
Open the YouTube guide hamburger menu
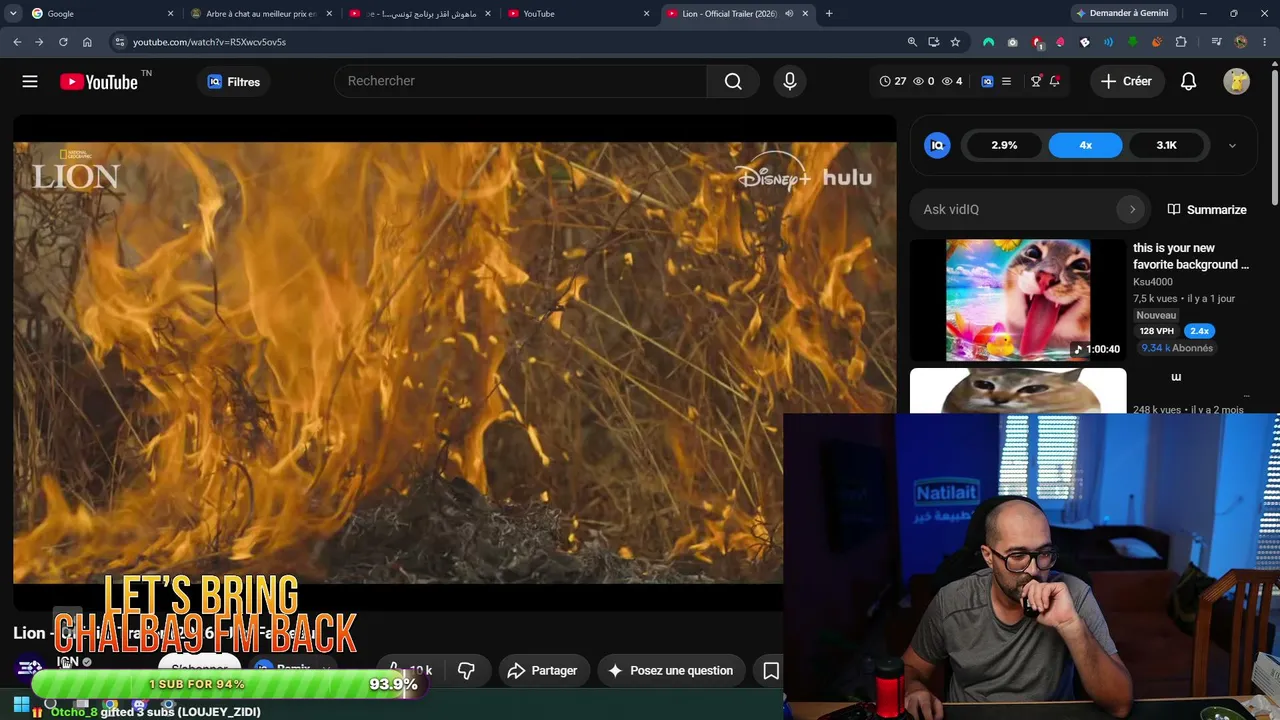(30, 81)
